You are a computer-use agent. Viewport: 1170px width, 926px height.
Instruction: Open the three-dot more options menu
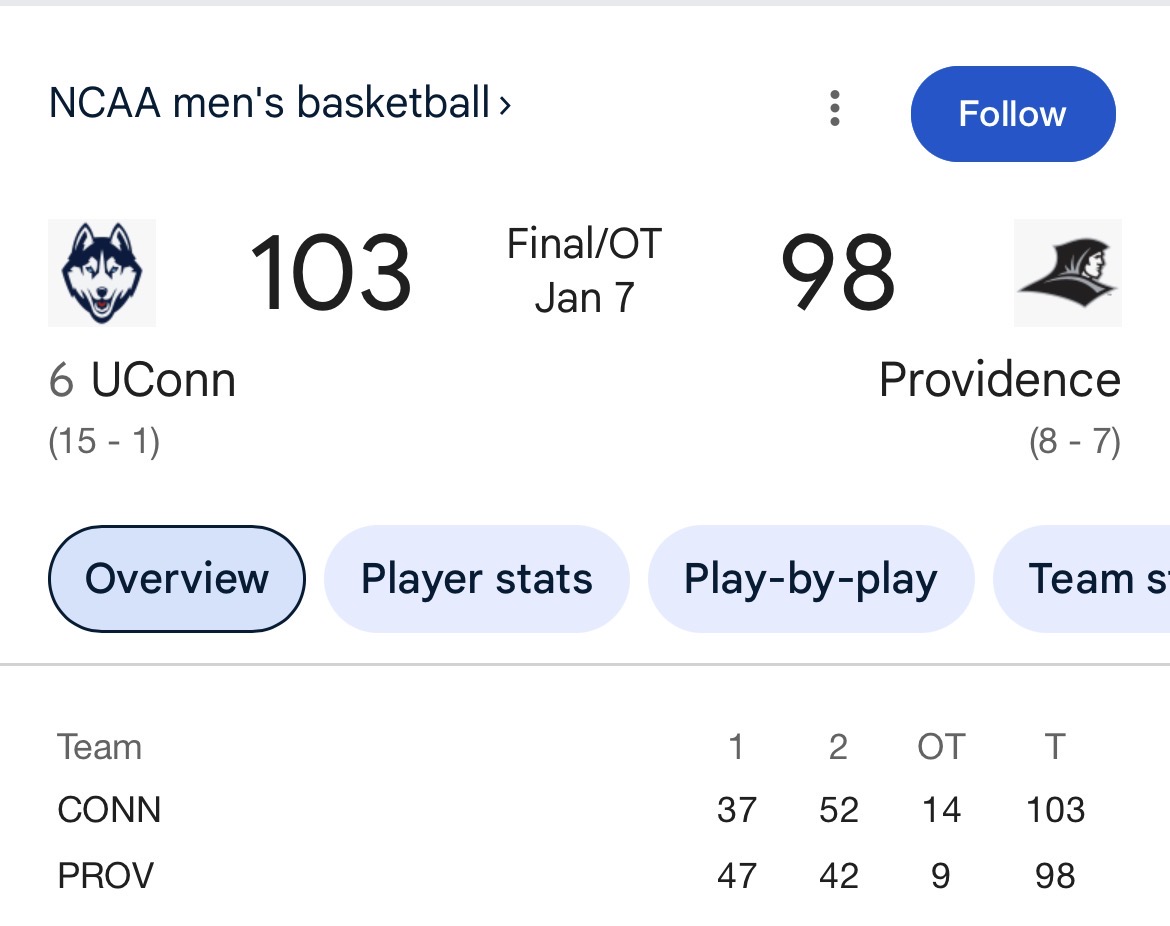[x=835, y=108]
